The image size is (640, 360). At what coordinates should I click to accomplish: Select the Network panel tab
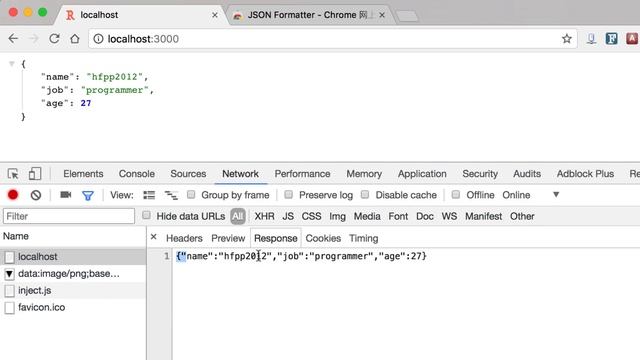(240, 174)
